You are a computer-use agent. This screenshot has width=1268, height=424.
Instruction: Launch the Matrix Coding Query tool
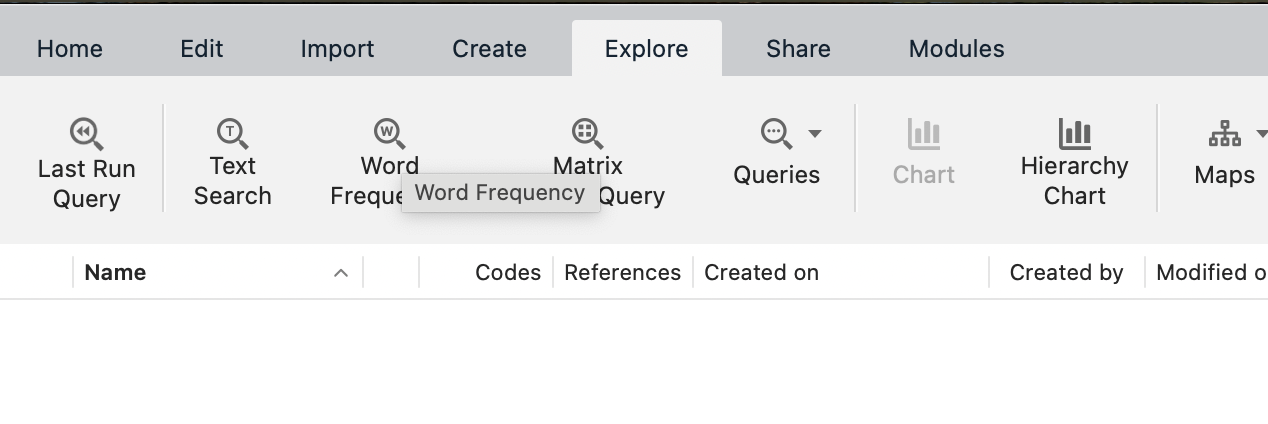pos(587,133)
